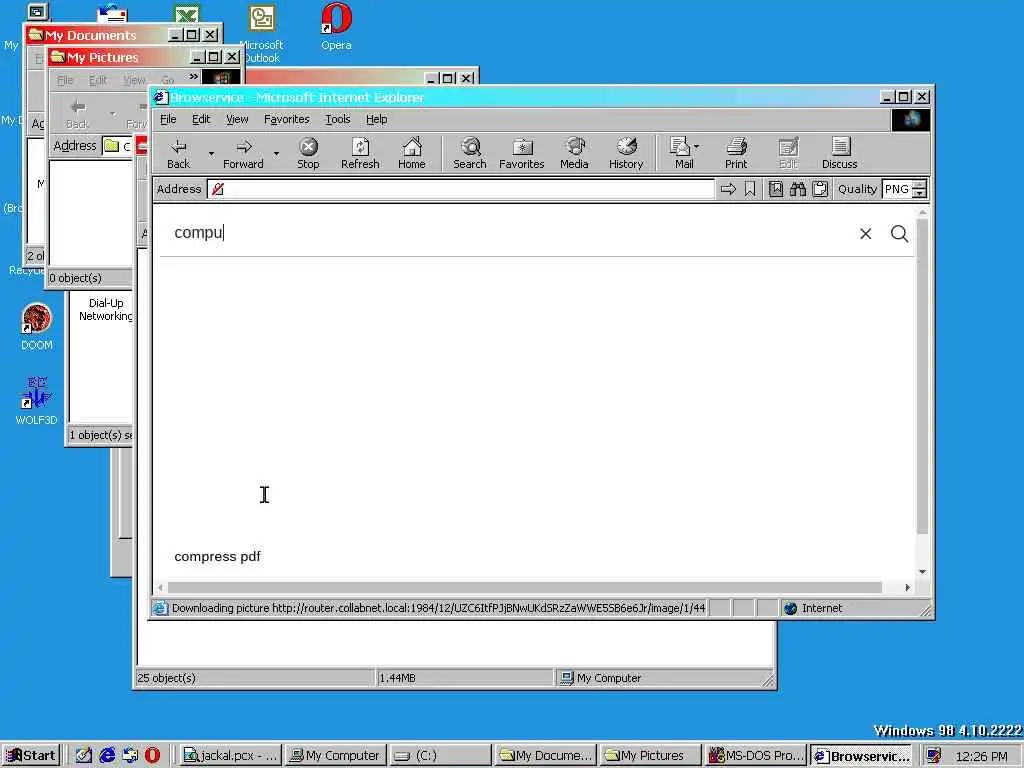Increase Quality value with up spinner
The height and width of the screenshot is (768, 1024).
[920, 185]
